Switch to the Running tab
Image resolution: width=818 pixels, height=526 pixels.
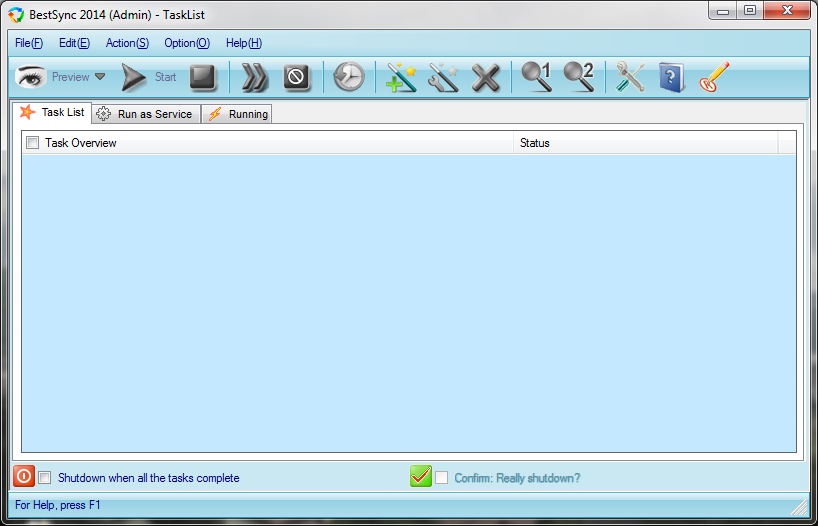click(x=237, y=114)
